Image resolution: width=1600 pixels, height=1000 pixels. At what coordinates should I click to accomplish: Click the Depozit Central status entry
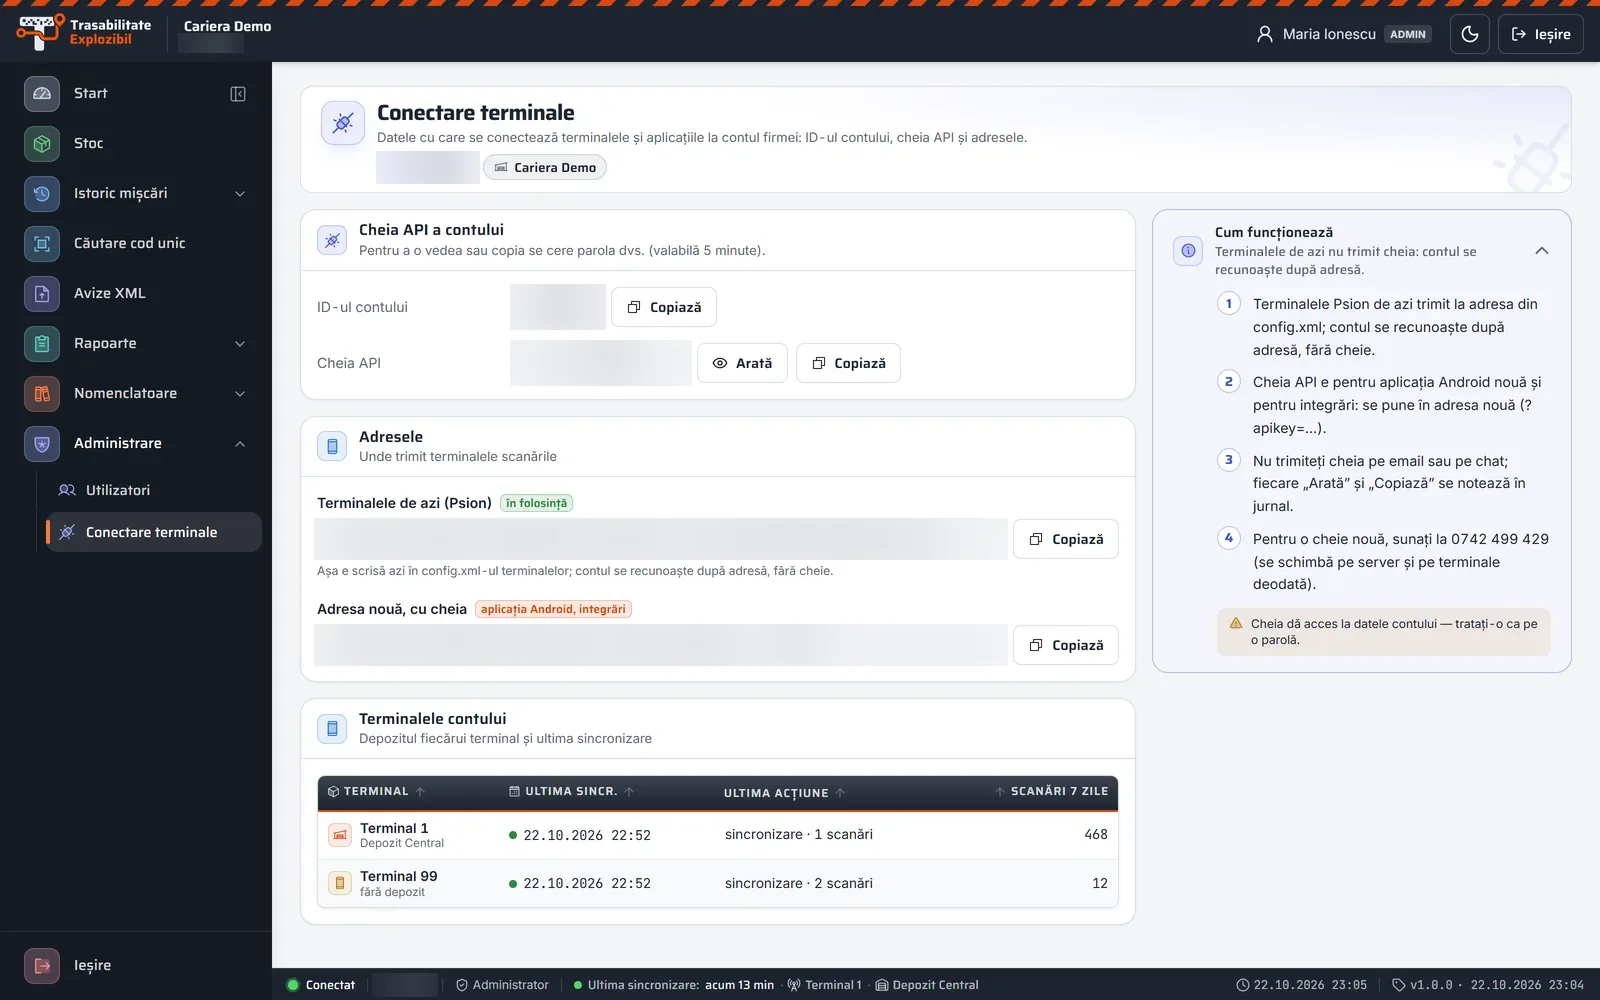point(927,985)
